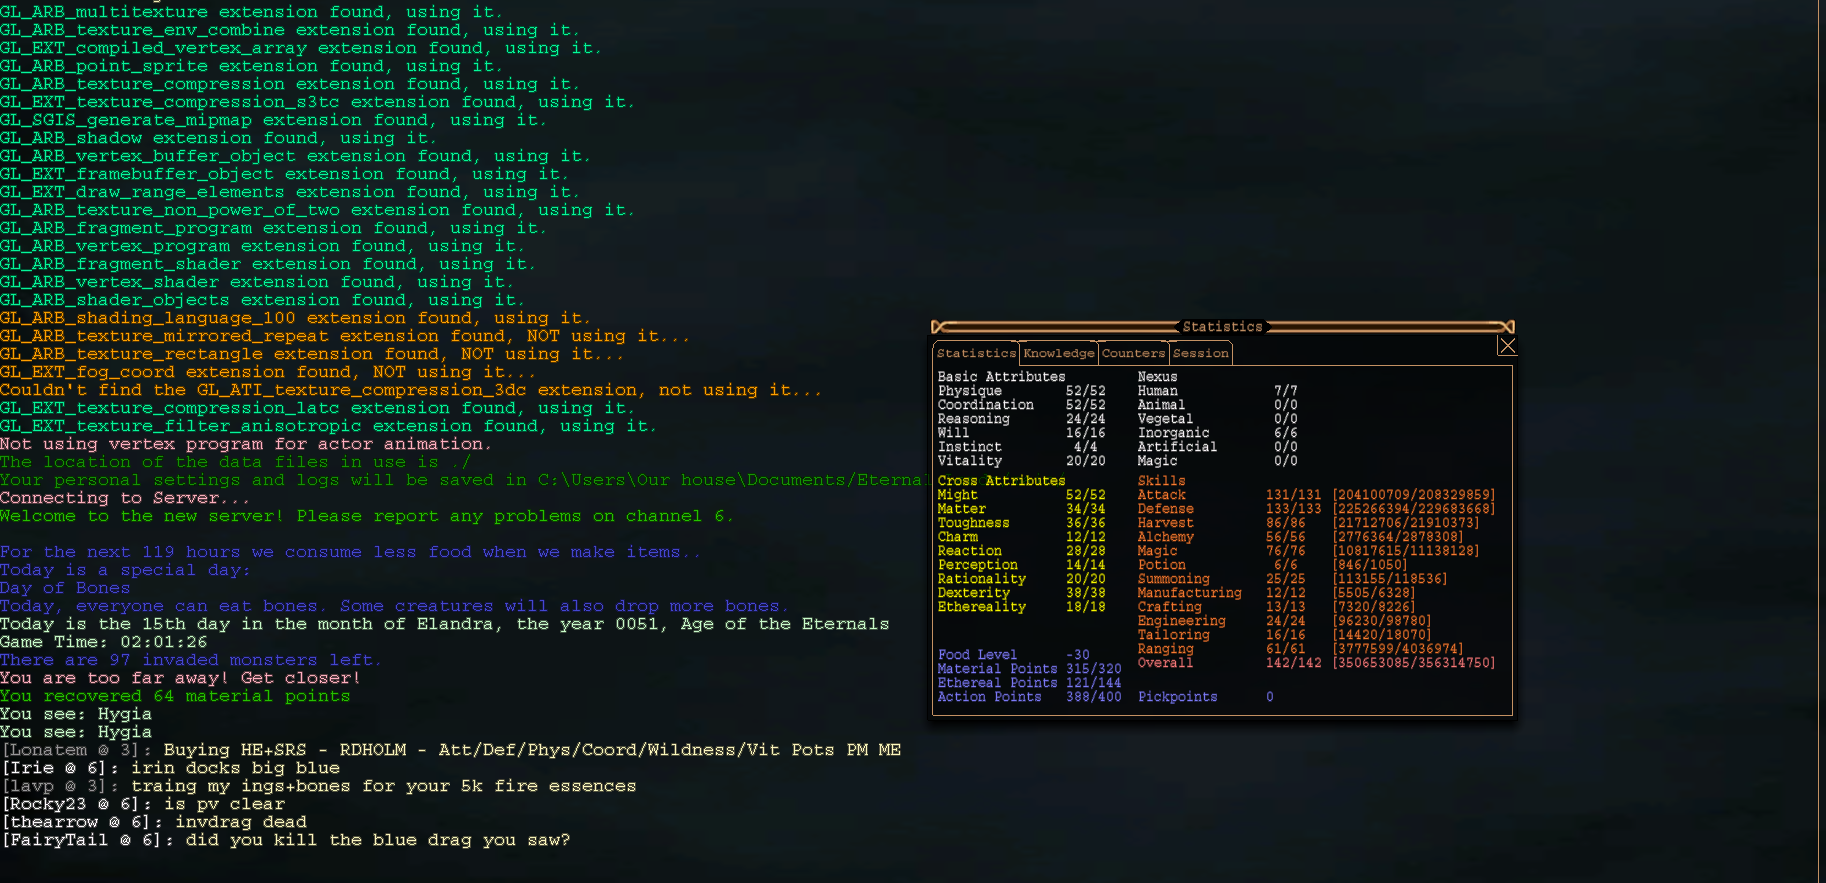Click the Rationality cross attribute
Viewport: 1826px width, 883px height.
981,579
